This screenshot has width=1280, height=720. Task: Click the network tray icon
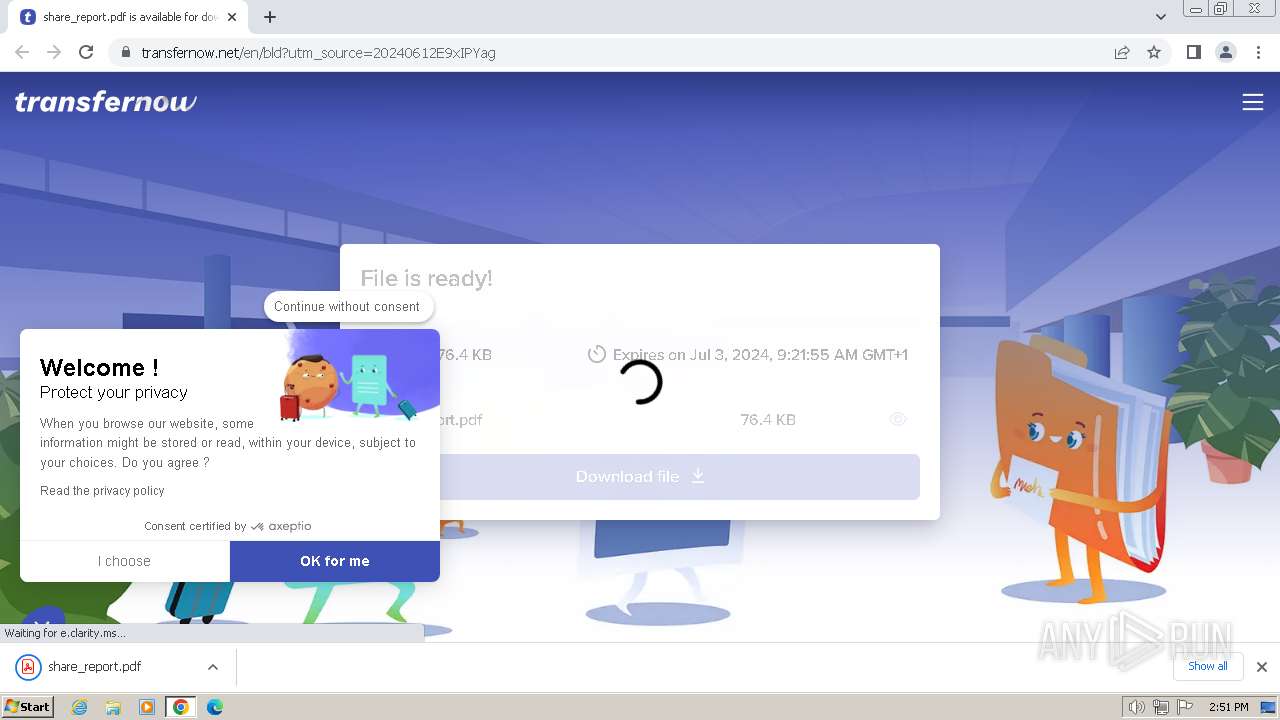coord(1161,707)
